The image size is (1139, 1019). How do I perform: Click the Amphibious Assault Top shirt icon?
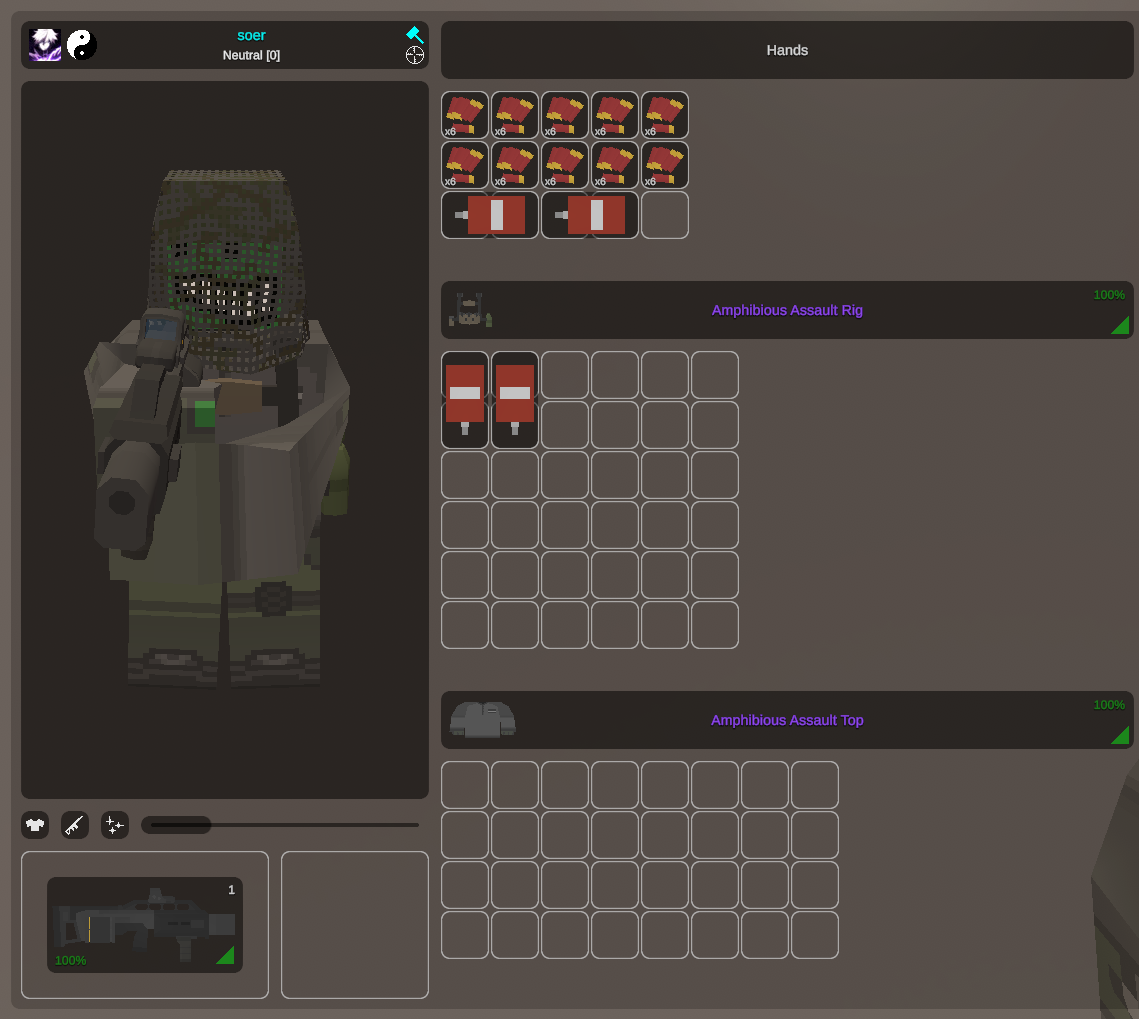[x=482, y=720]
